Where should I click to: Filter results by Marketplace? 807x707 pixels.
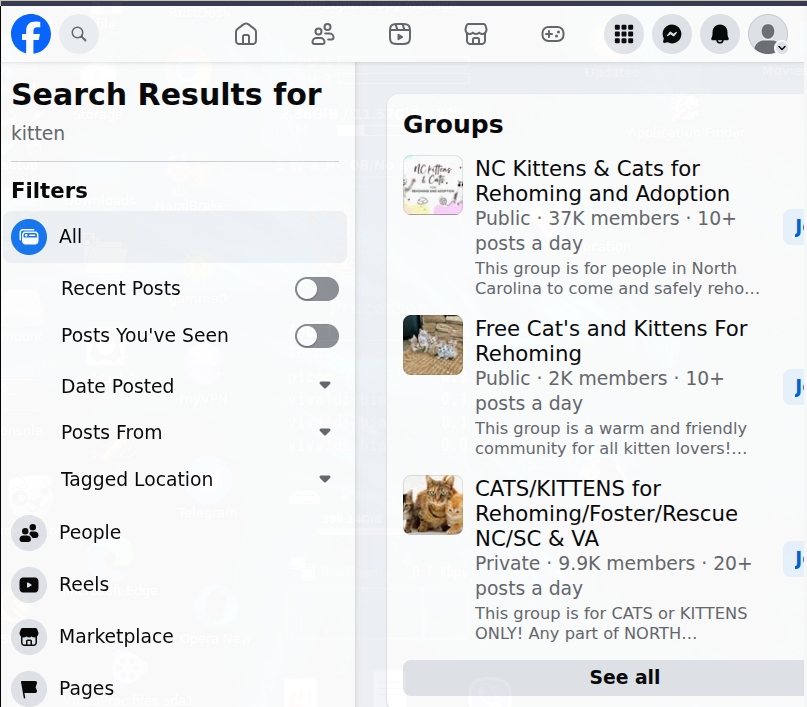tap(116, 637)
